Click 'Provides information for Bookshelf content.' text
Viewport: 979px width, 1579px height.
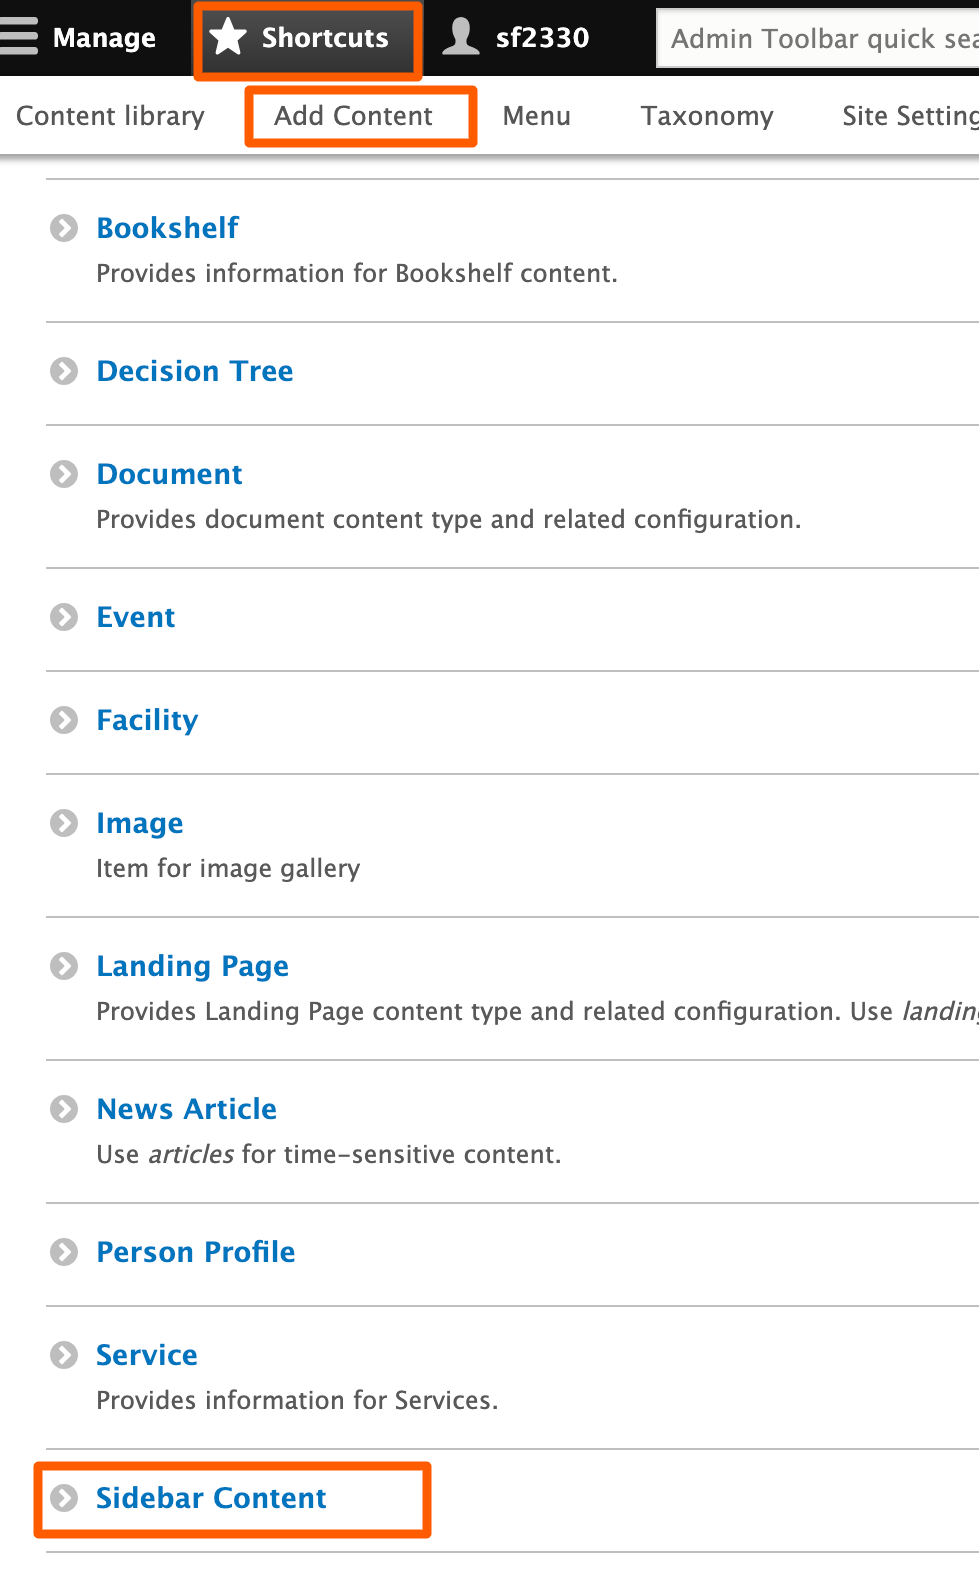tap(357, 273)
